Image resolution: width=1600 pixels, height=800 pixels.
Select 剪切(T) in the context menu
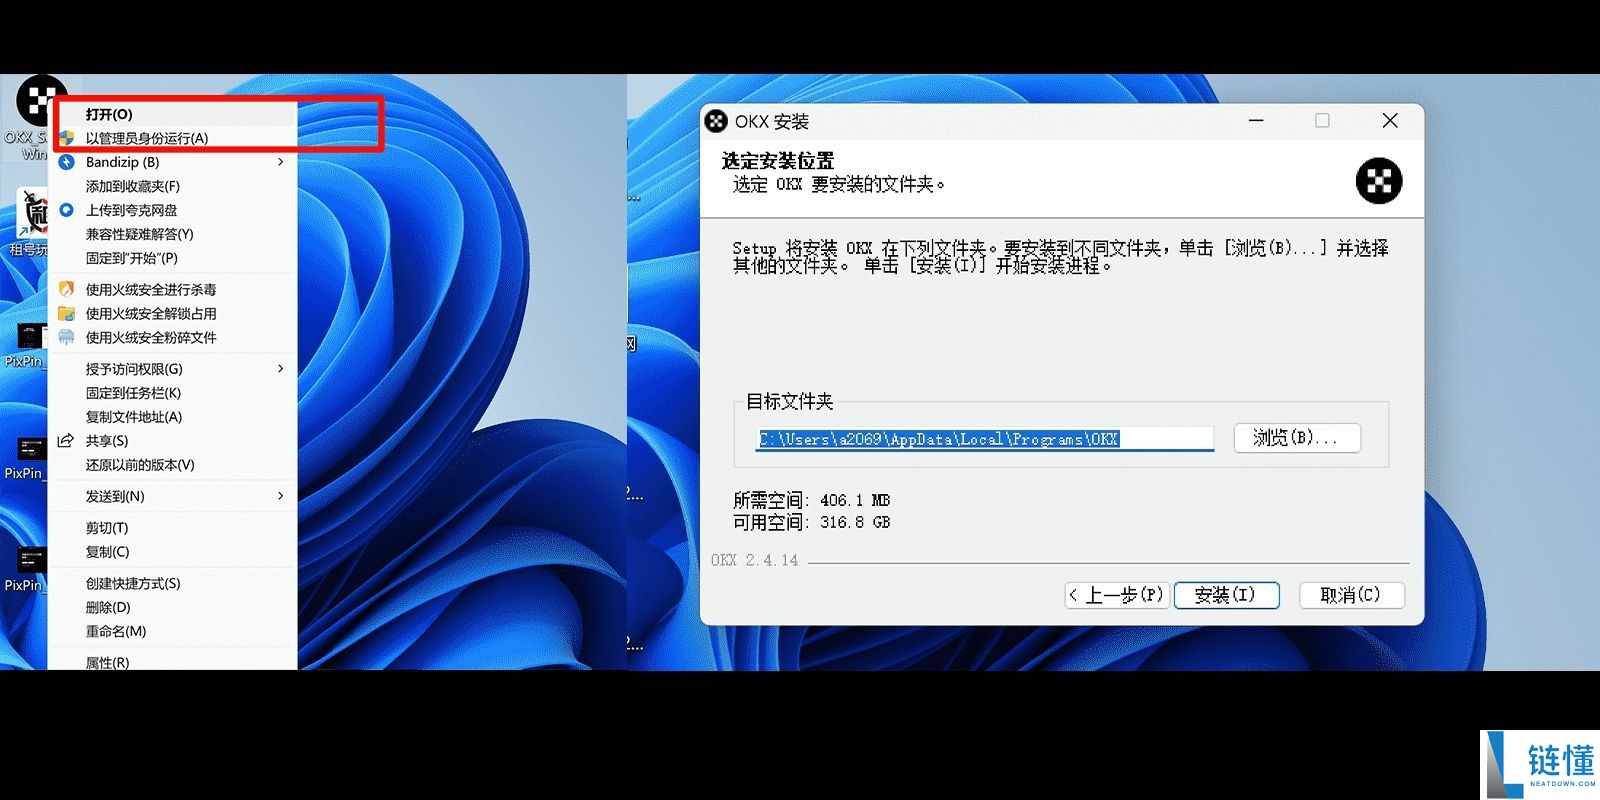click(107, 528)
